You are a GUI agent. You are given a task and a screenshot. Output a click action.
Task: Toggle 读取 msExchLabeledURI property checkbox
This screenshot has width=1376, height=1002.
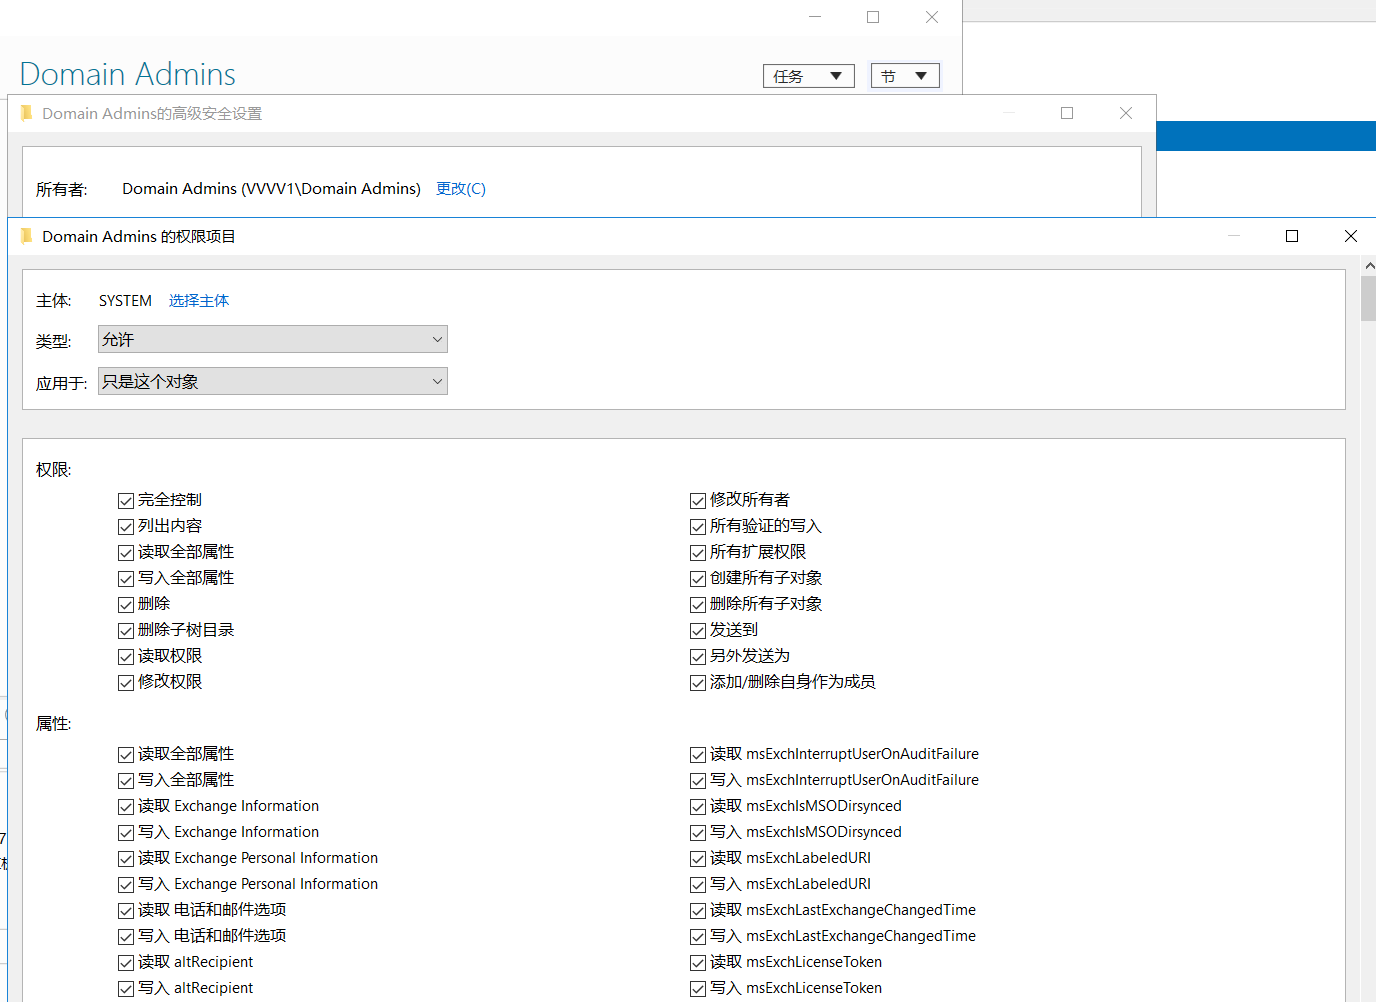(698, 858)
